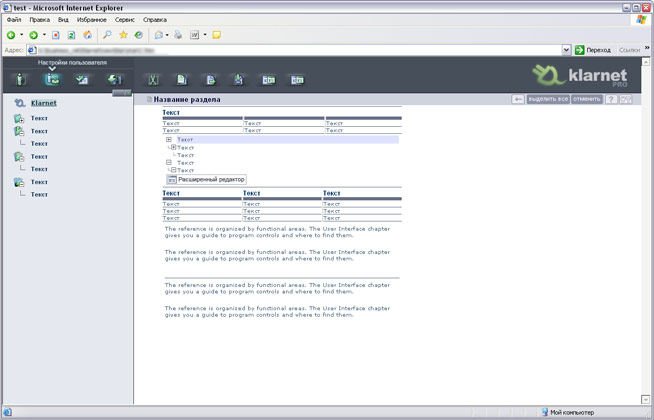
Task: Collapse the minus node in content tree
Action: [x=169, y=162]
